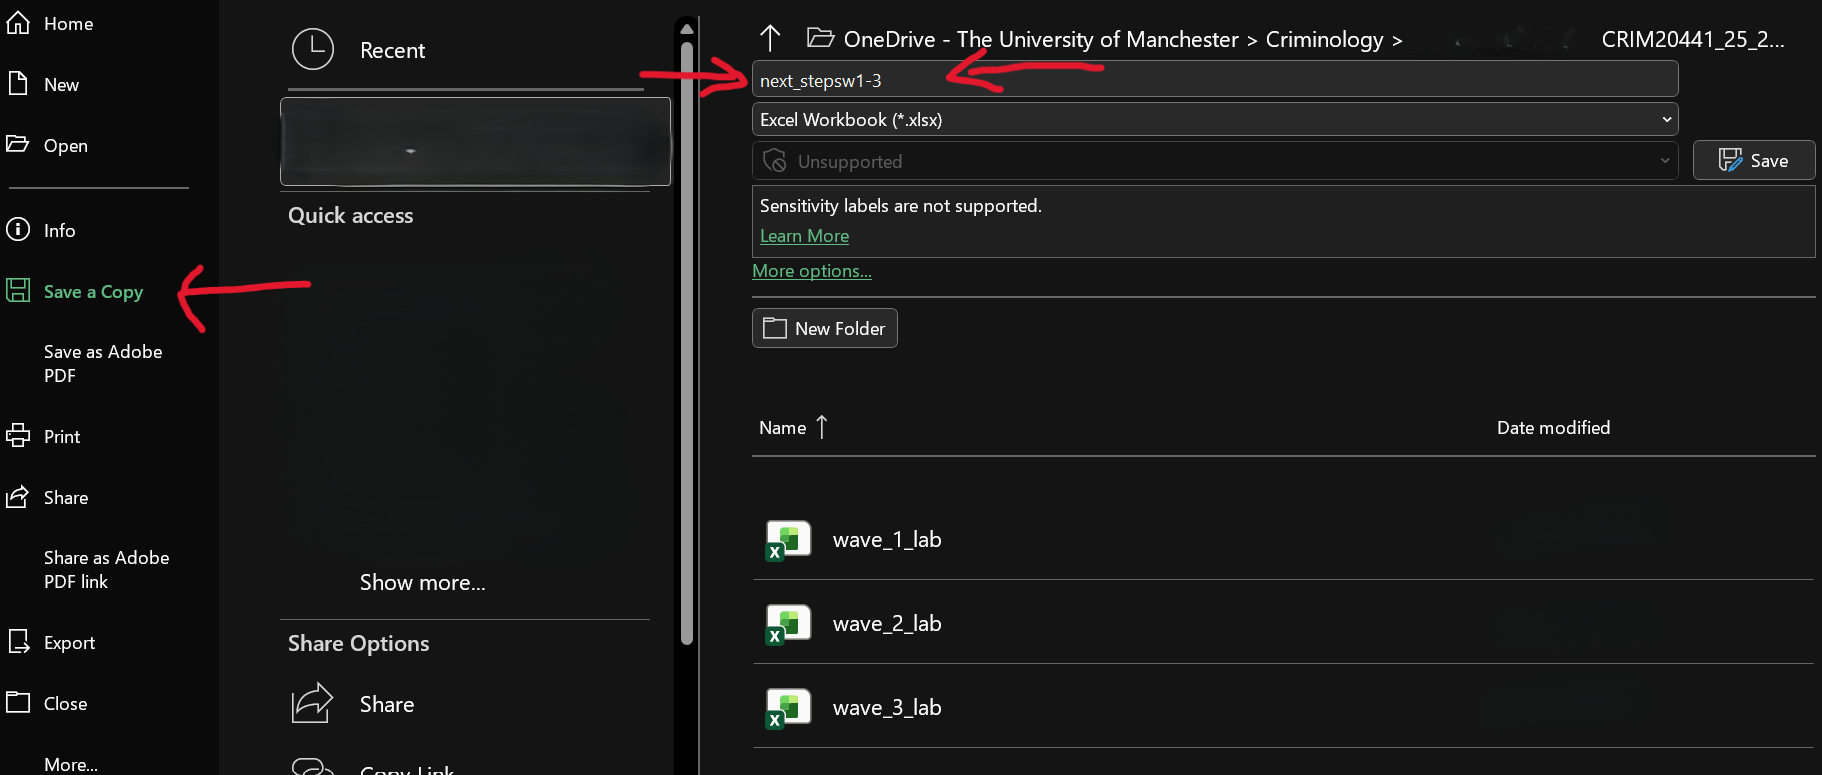Click the Home icon in the sidebar
The height and width of the screenshot is (775, 1822).
coord(18,23)
